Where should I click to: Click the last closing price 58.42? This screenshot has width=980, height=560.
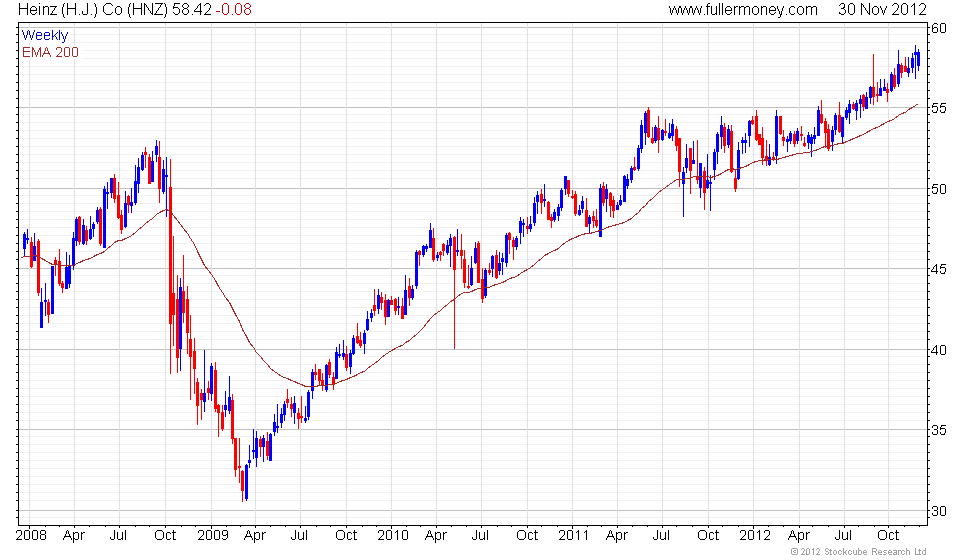click(x=192, y=9)
